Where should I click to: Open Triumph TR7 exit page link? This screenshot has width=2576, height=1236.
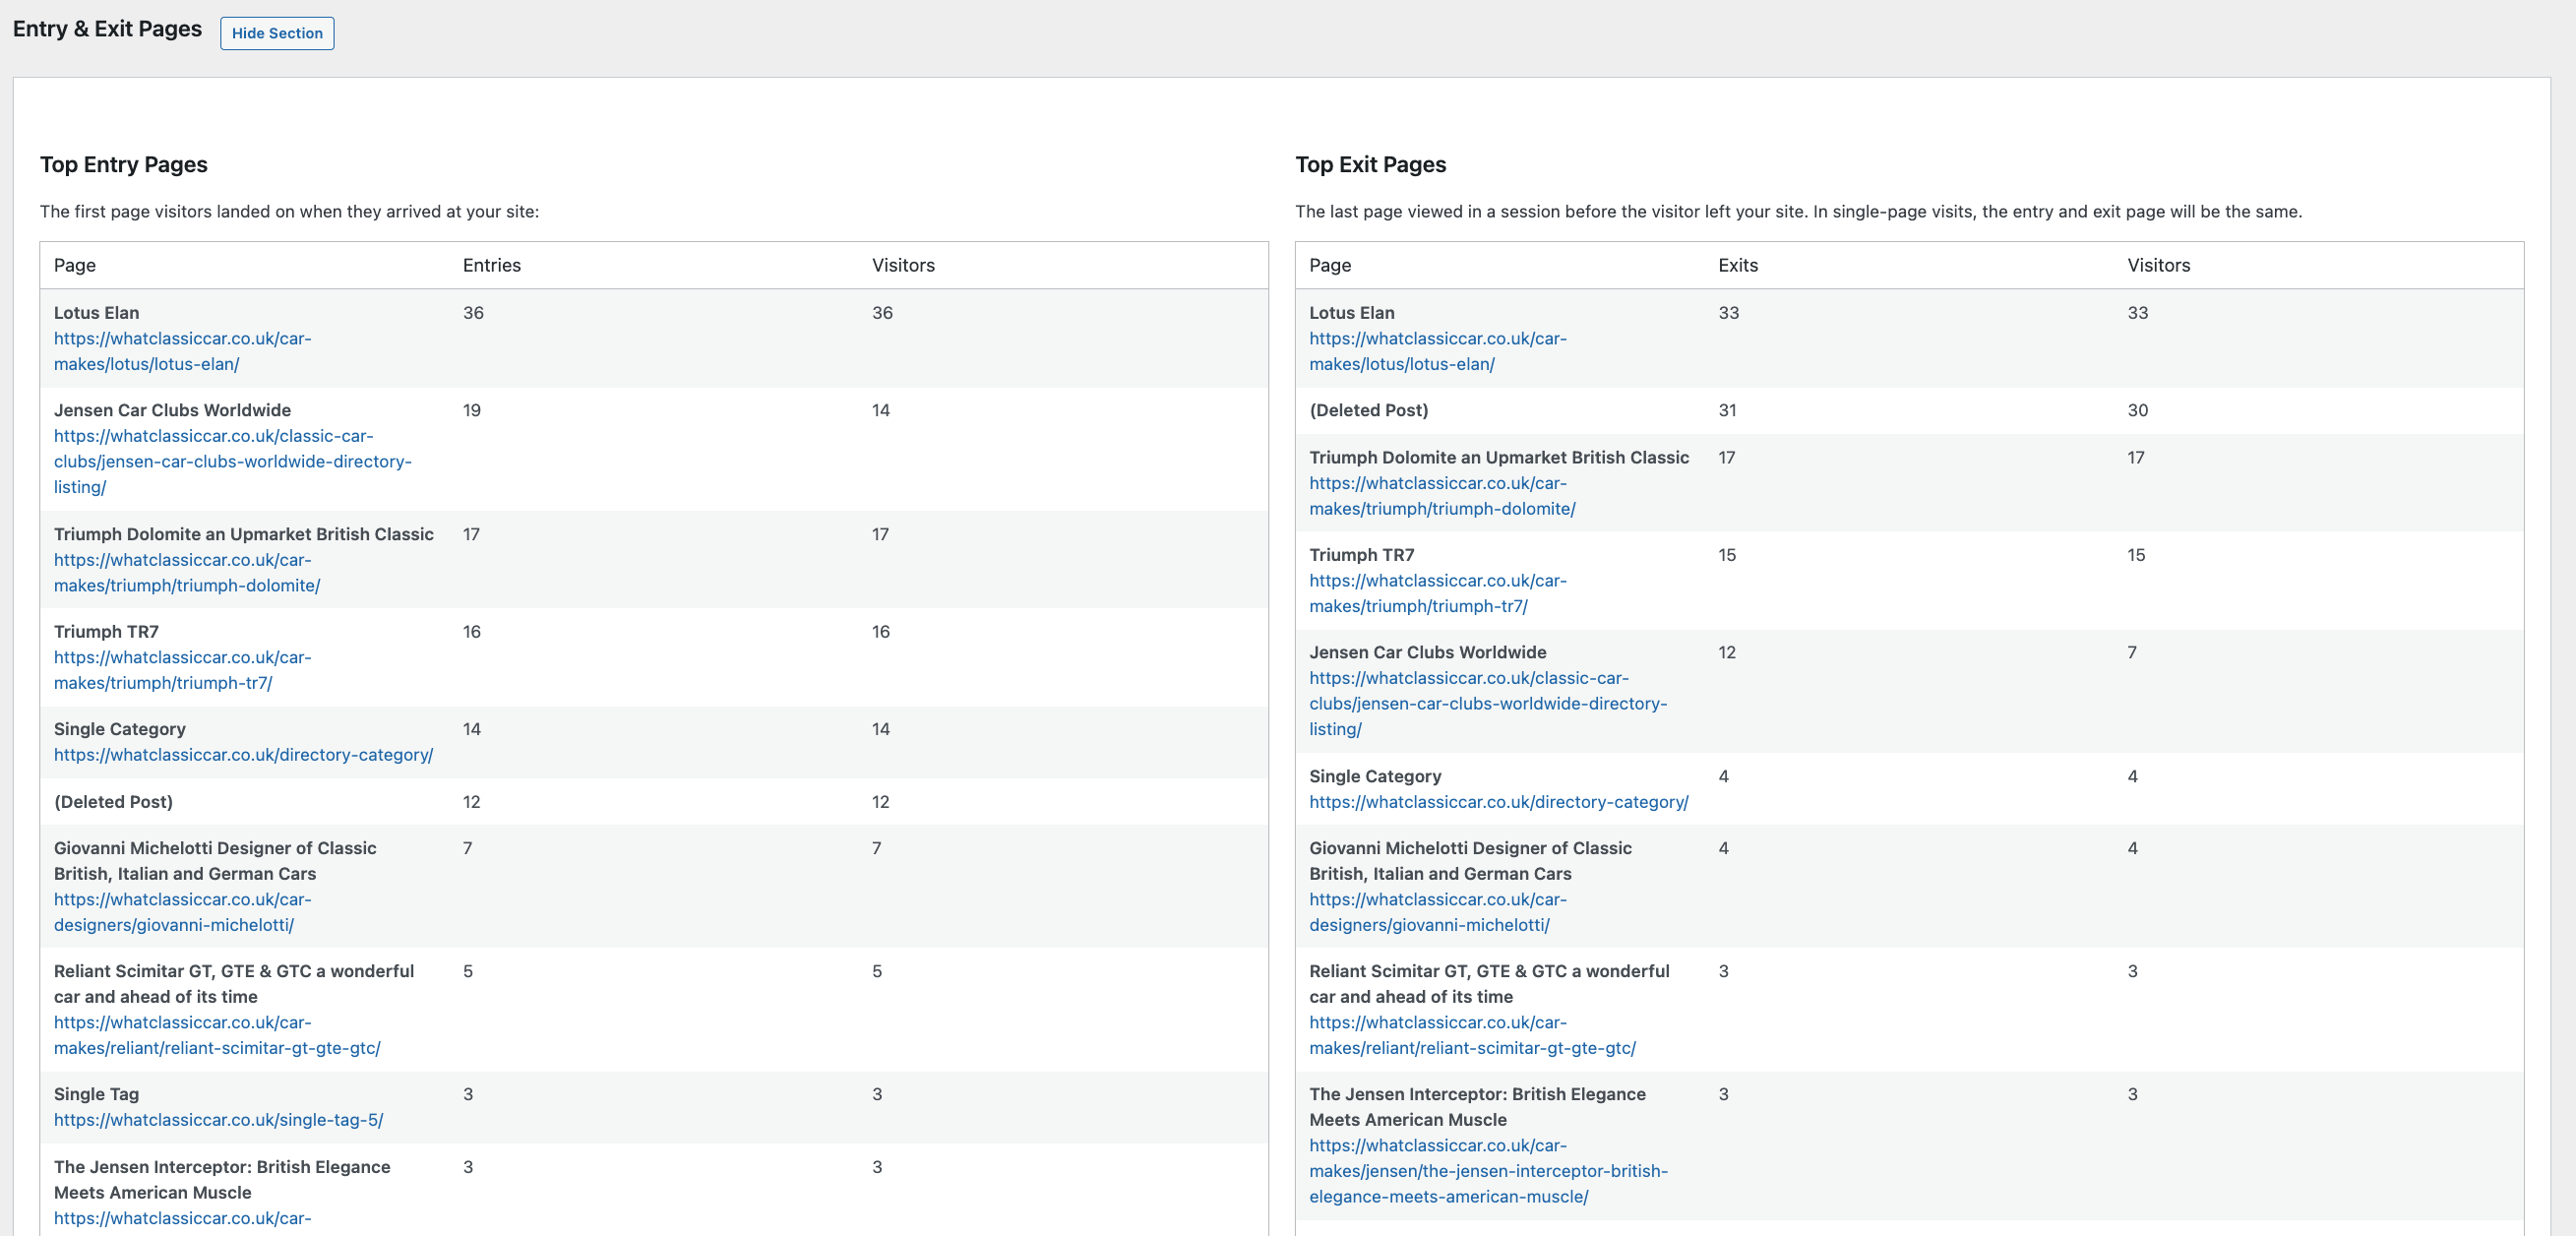tap(1437, 581)
